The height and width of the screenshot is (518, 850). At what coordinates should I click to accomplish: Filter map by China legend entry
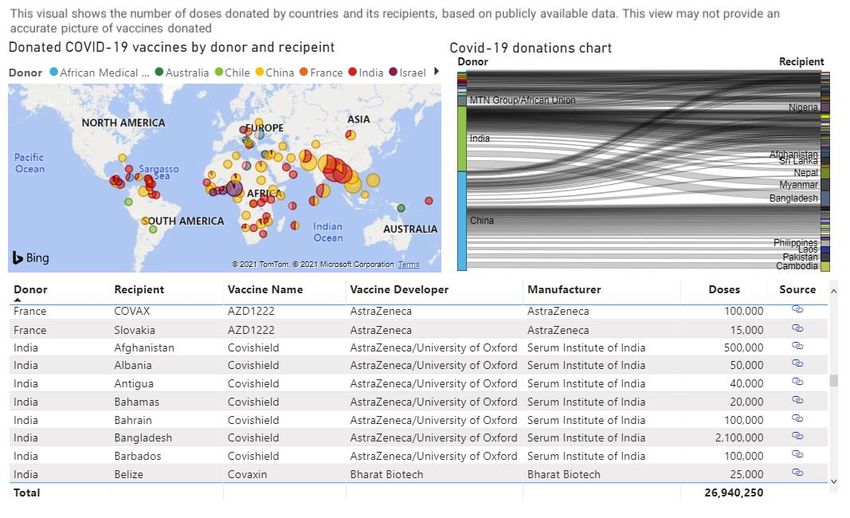pos(275,73)
